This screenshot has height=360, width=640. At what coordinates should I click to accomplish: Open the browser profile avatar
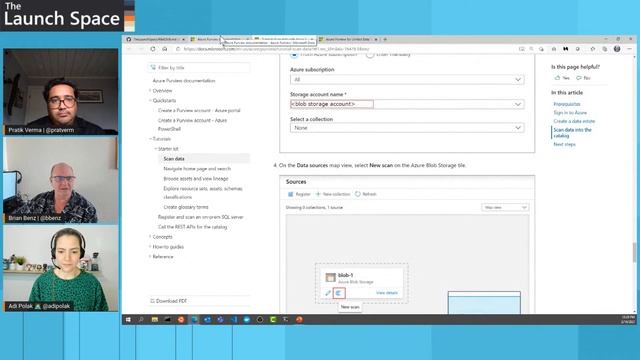[x=617, y=49]
